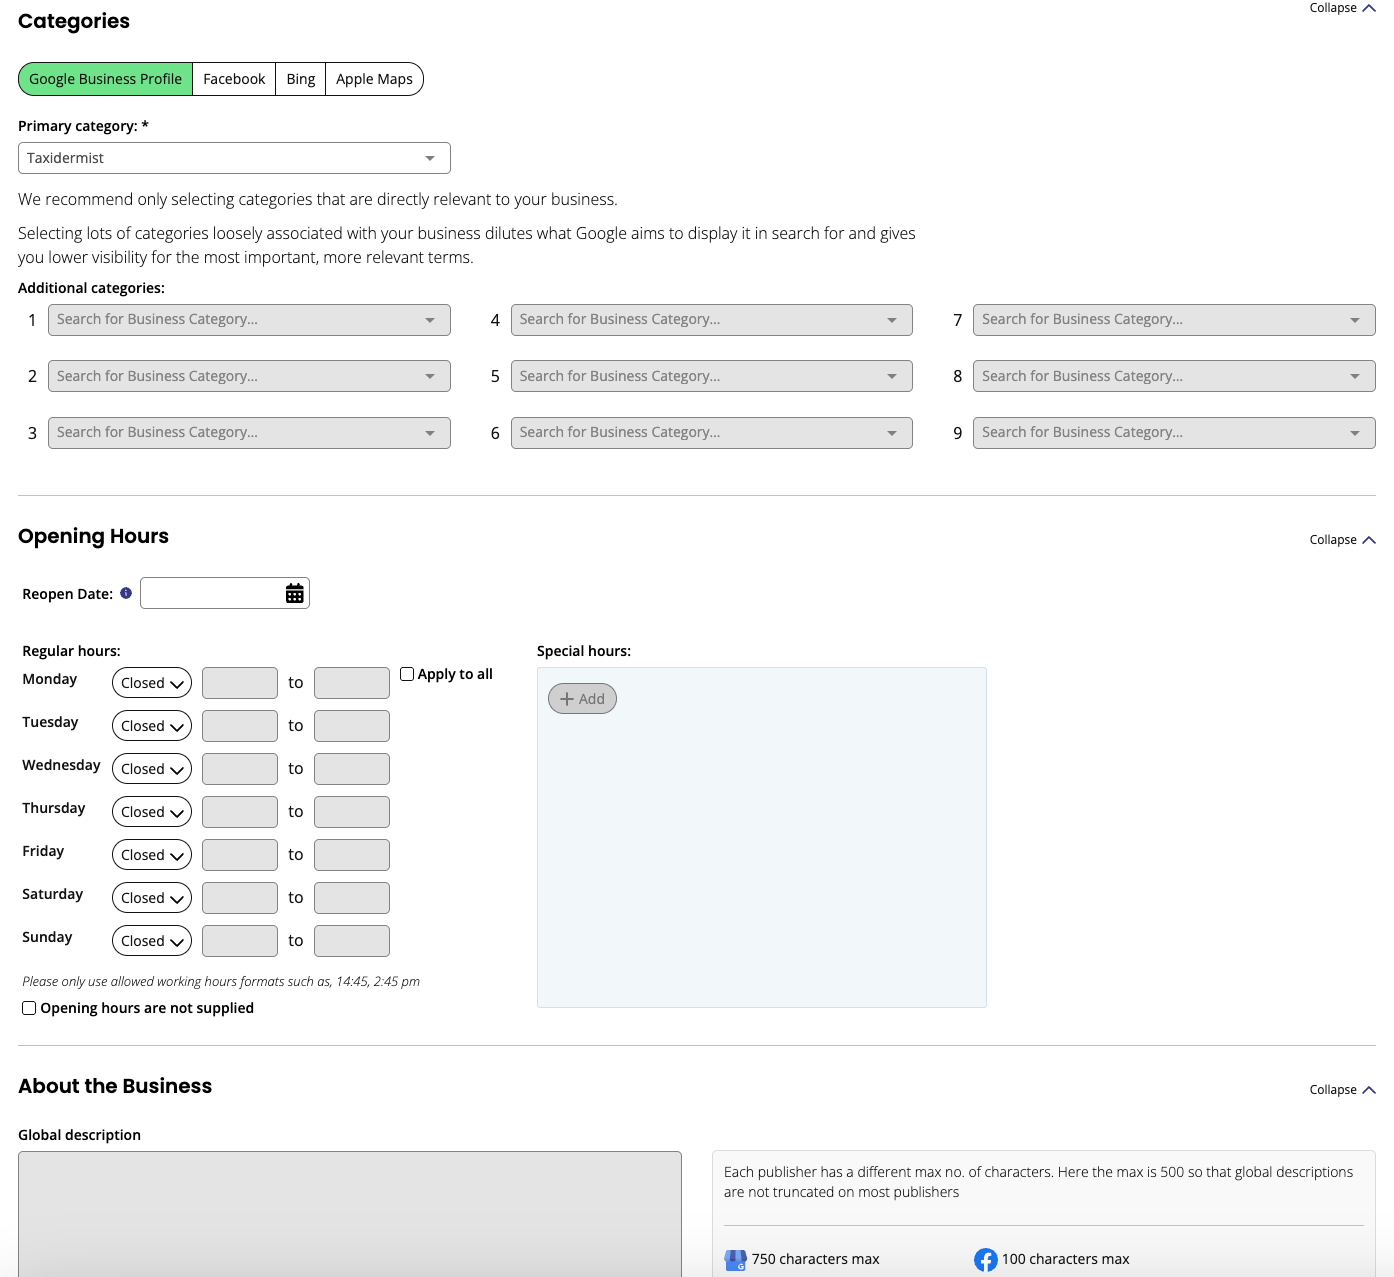Click Tuesday's opening time field

pyautogui.click(x=240, y=726)
